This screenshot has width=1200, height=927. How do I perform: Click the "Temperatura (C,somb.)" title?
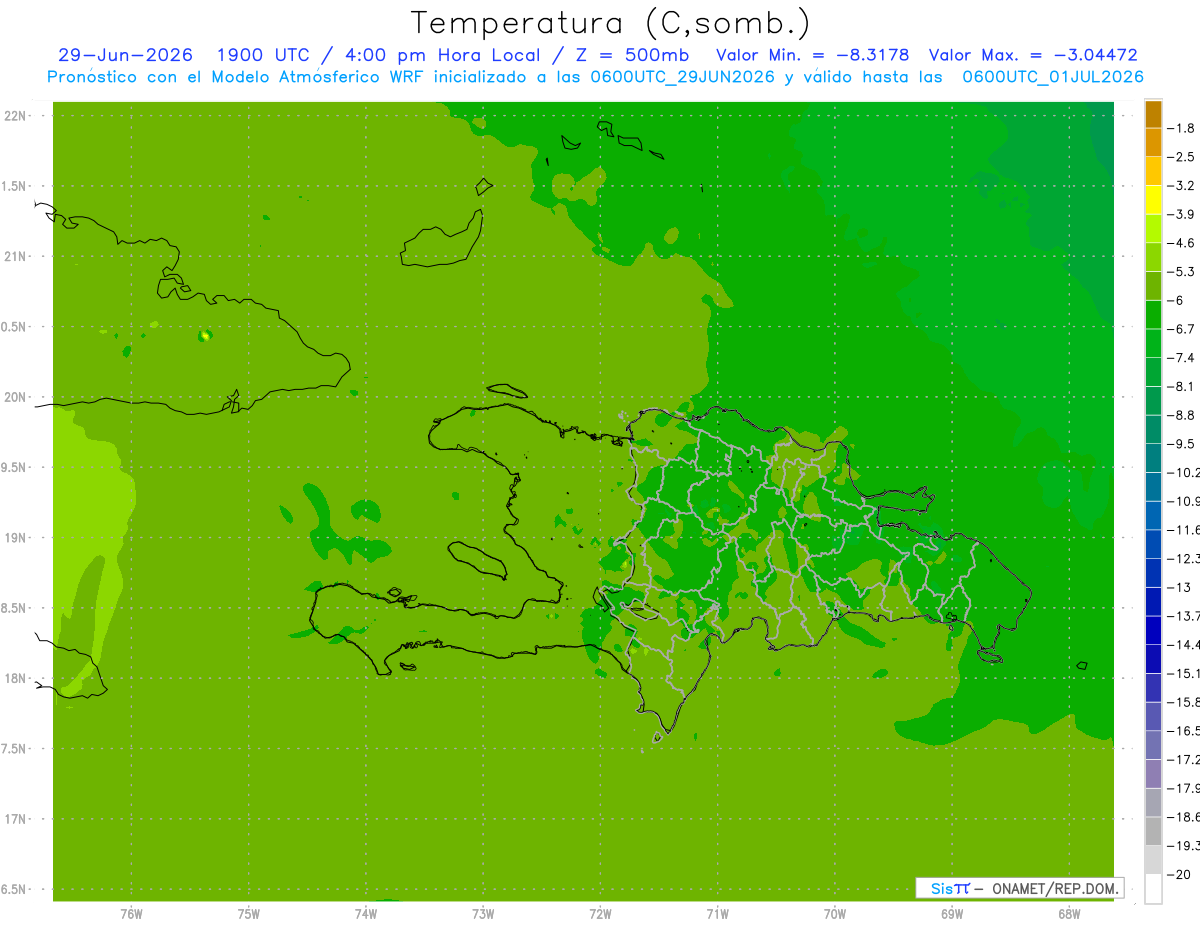click(611, 23)
